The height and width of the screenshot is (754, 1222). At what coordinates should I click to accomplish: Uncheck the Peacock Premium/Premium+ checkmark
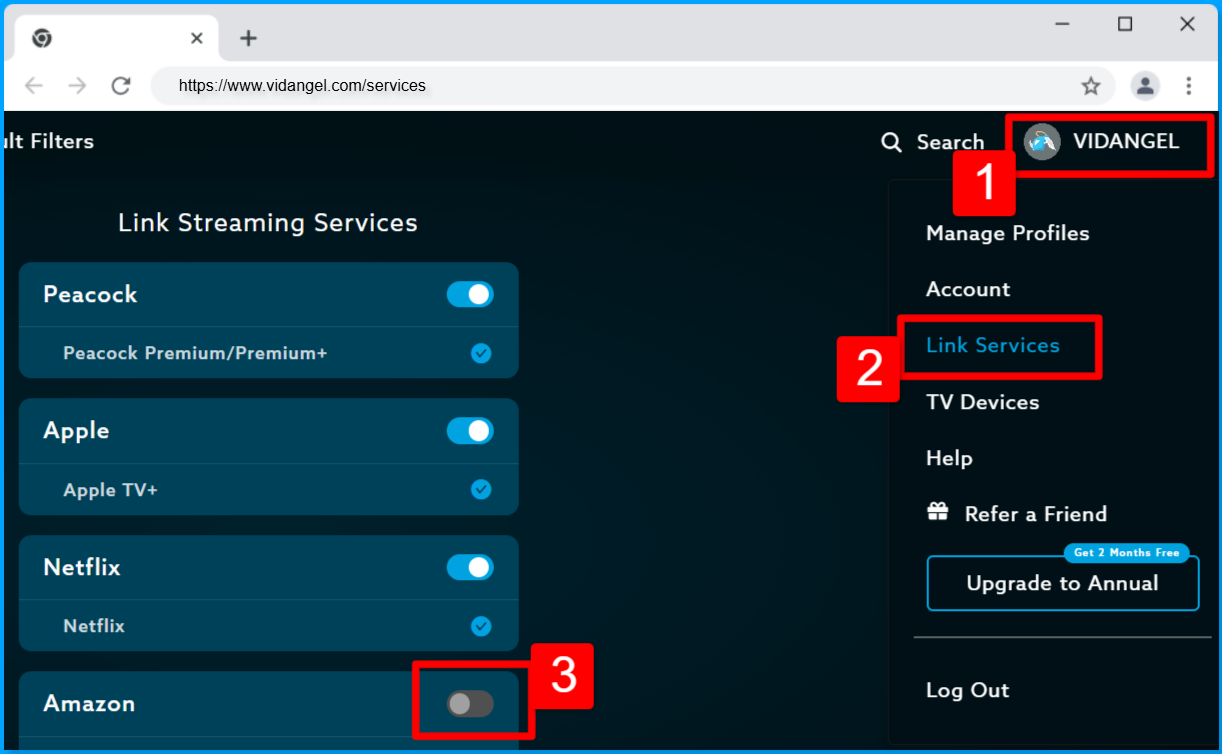point(481,353)
